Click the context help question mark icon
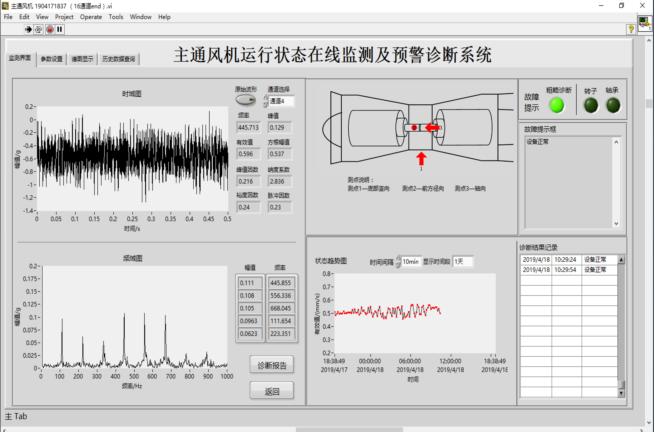 pos(630,29)
